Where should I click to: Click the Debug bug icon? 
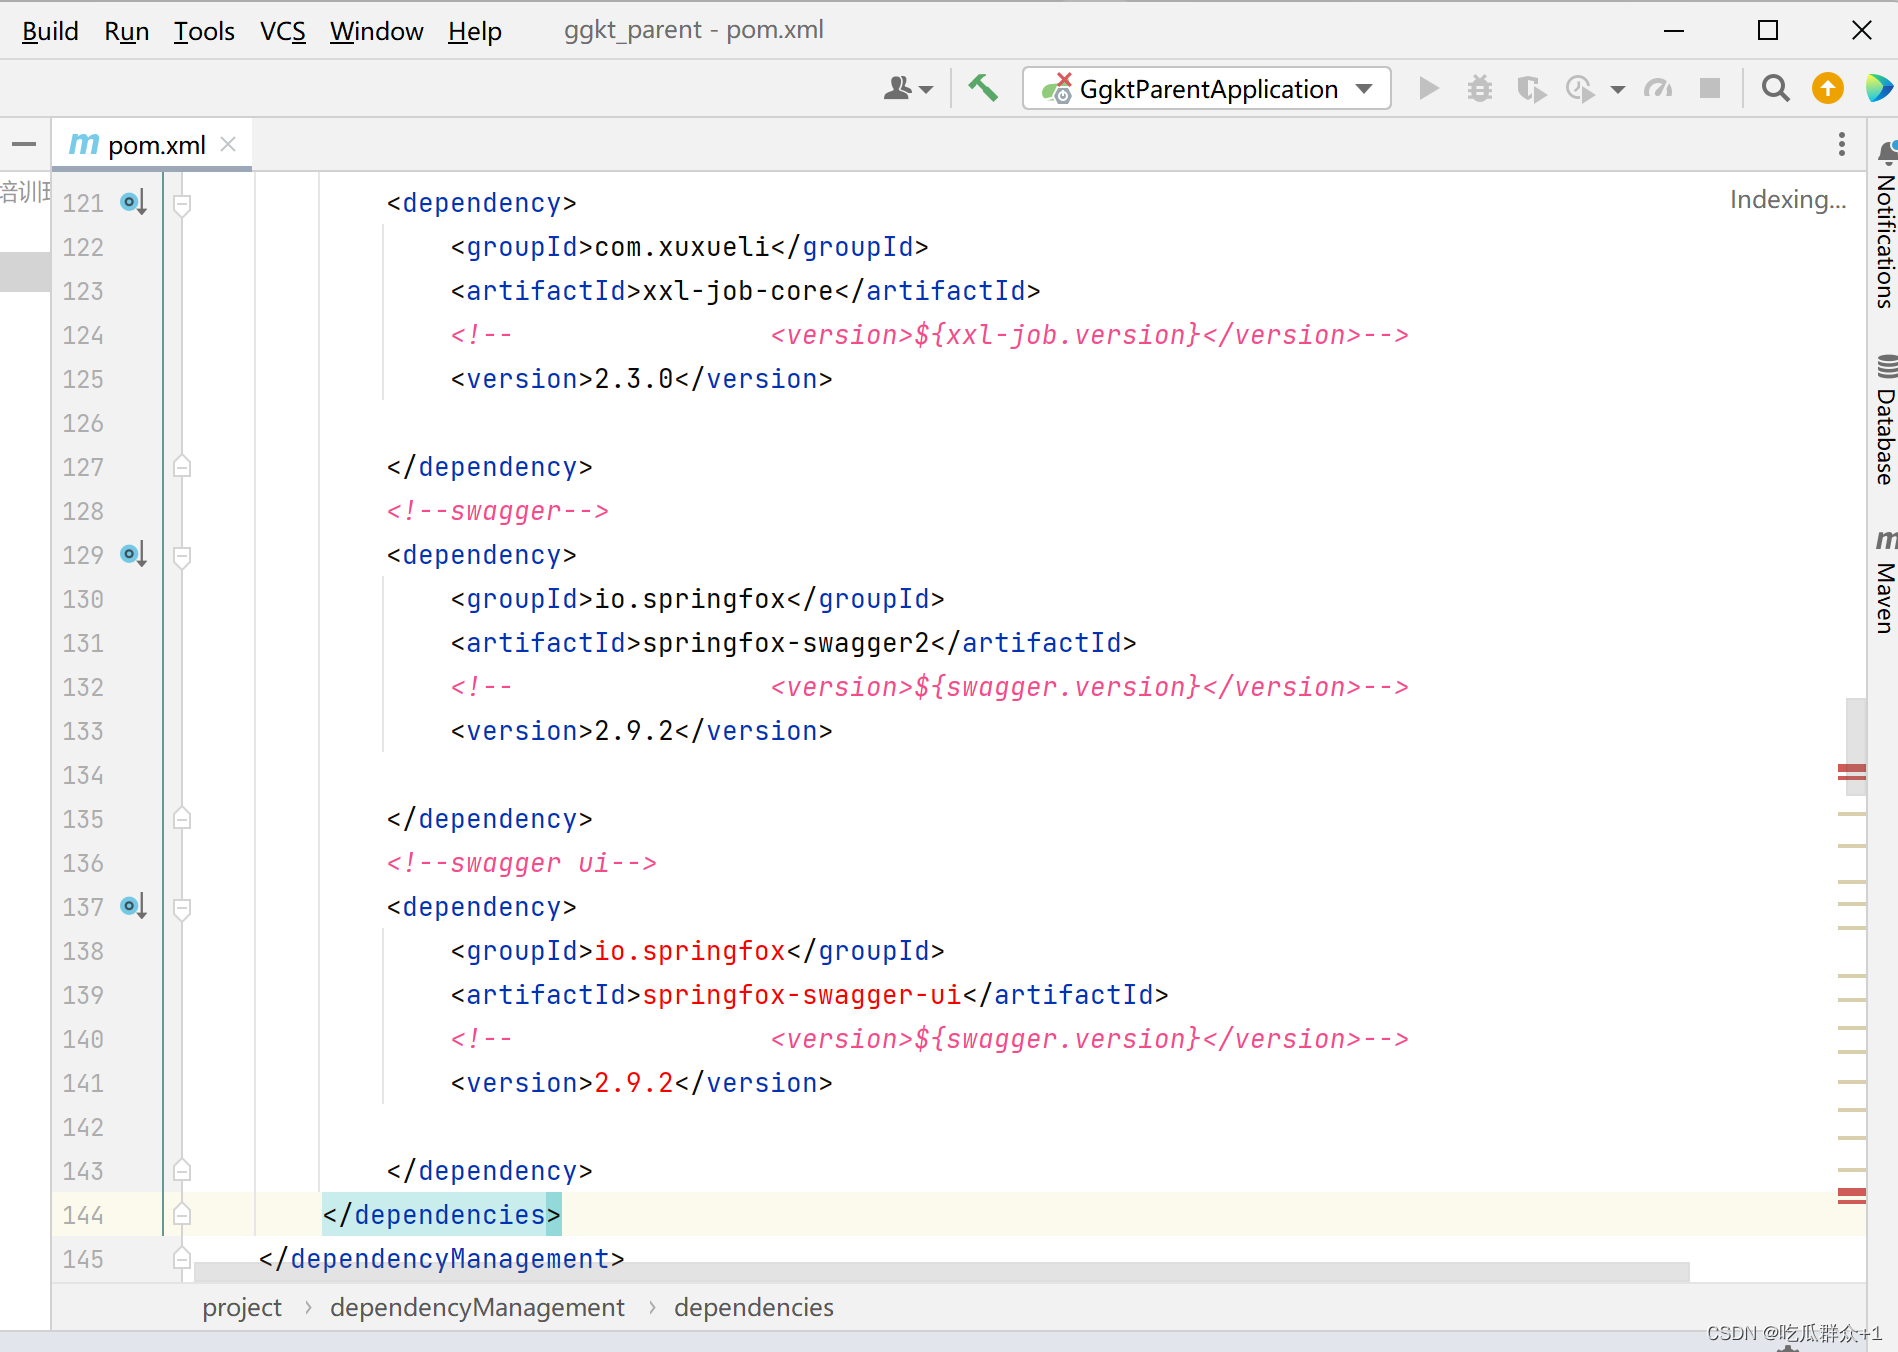[1480, 89]
